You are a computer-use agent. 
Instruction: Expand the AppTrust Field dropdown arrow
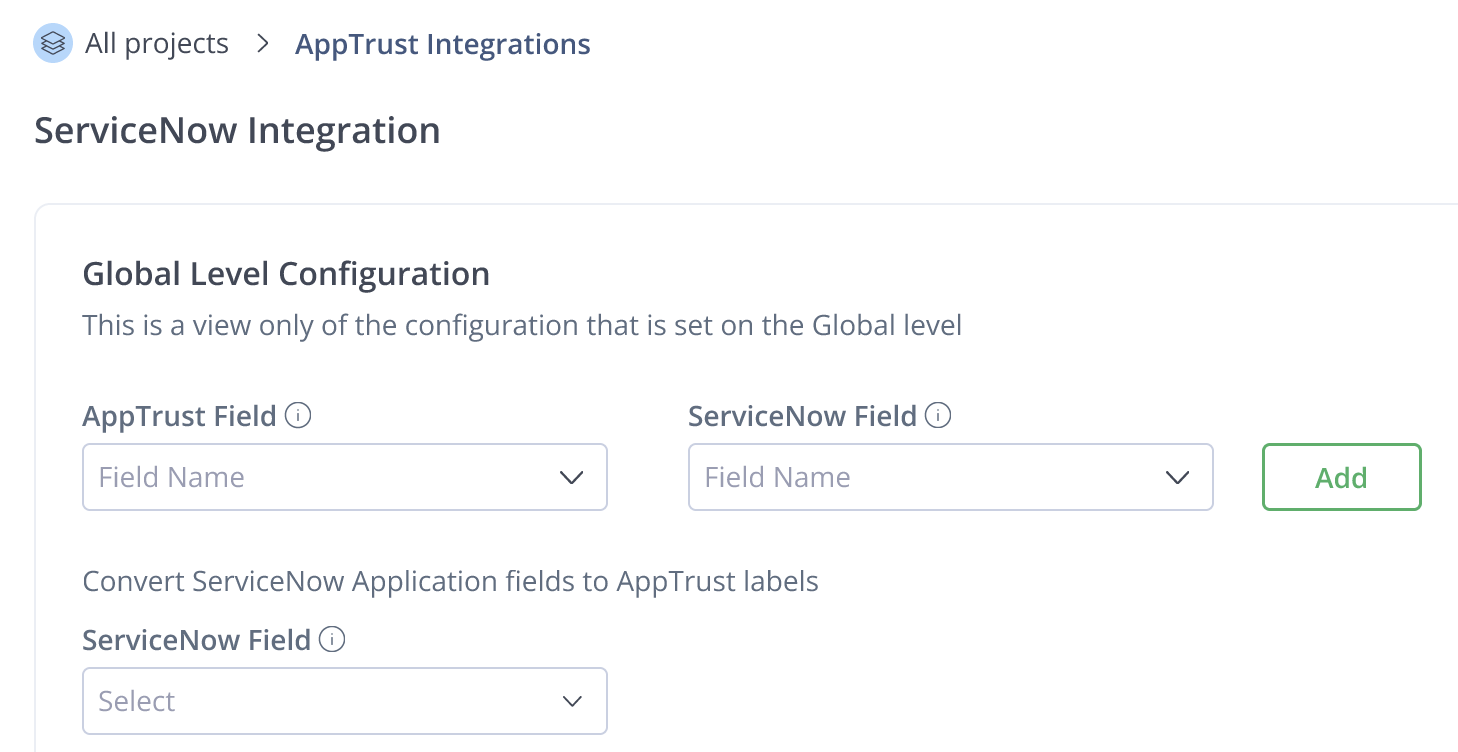[x=572, y=477]
